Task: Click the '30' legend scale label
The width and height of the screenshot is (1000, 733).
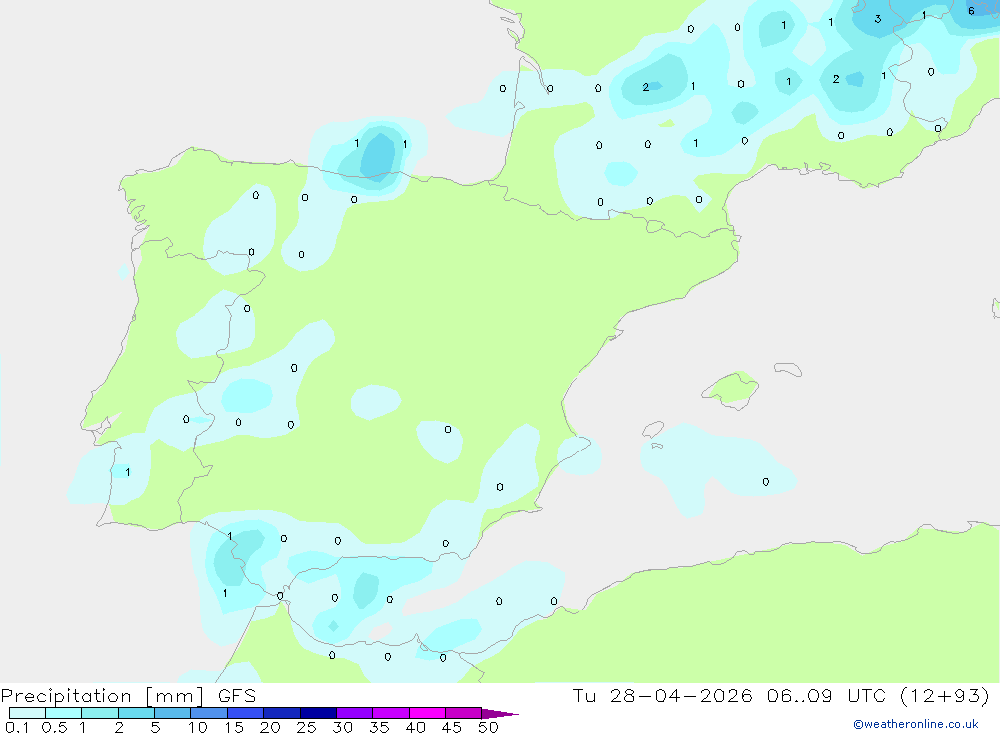Action: (342, 727)
